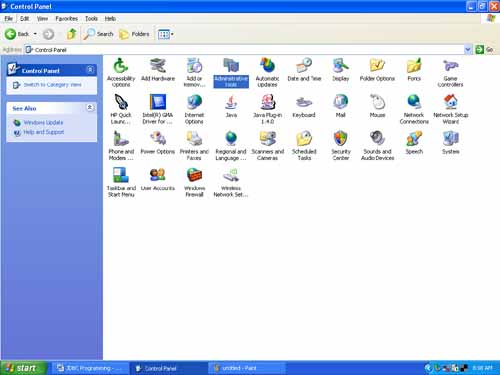Open the Tools menu
Viewport: 500px width, 375px height.
(x=91, y=19)
